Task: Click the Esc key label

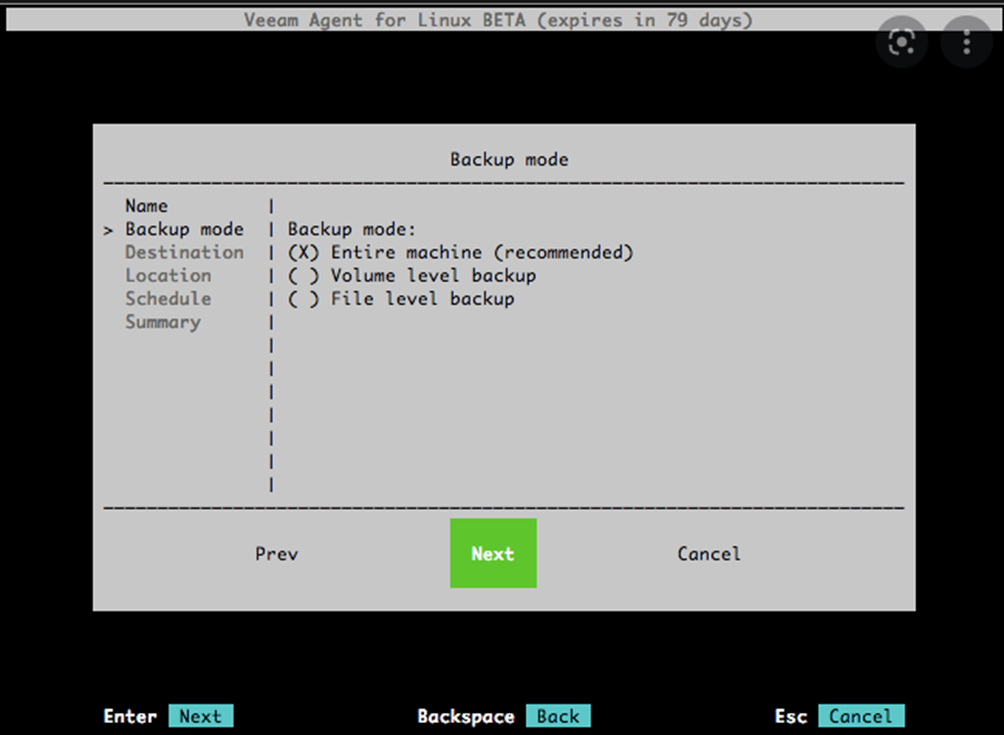Action: 791,716
